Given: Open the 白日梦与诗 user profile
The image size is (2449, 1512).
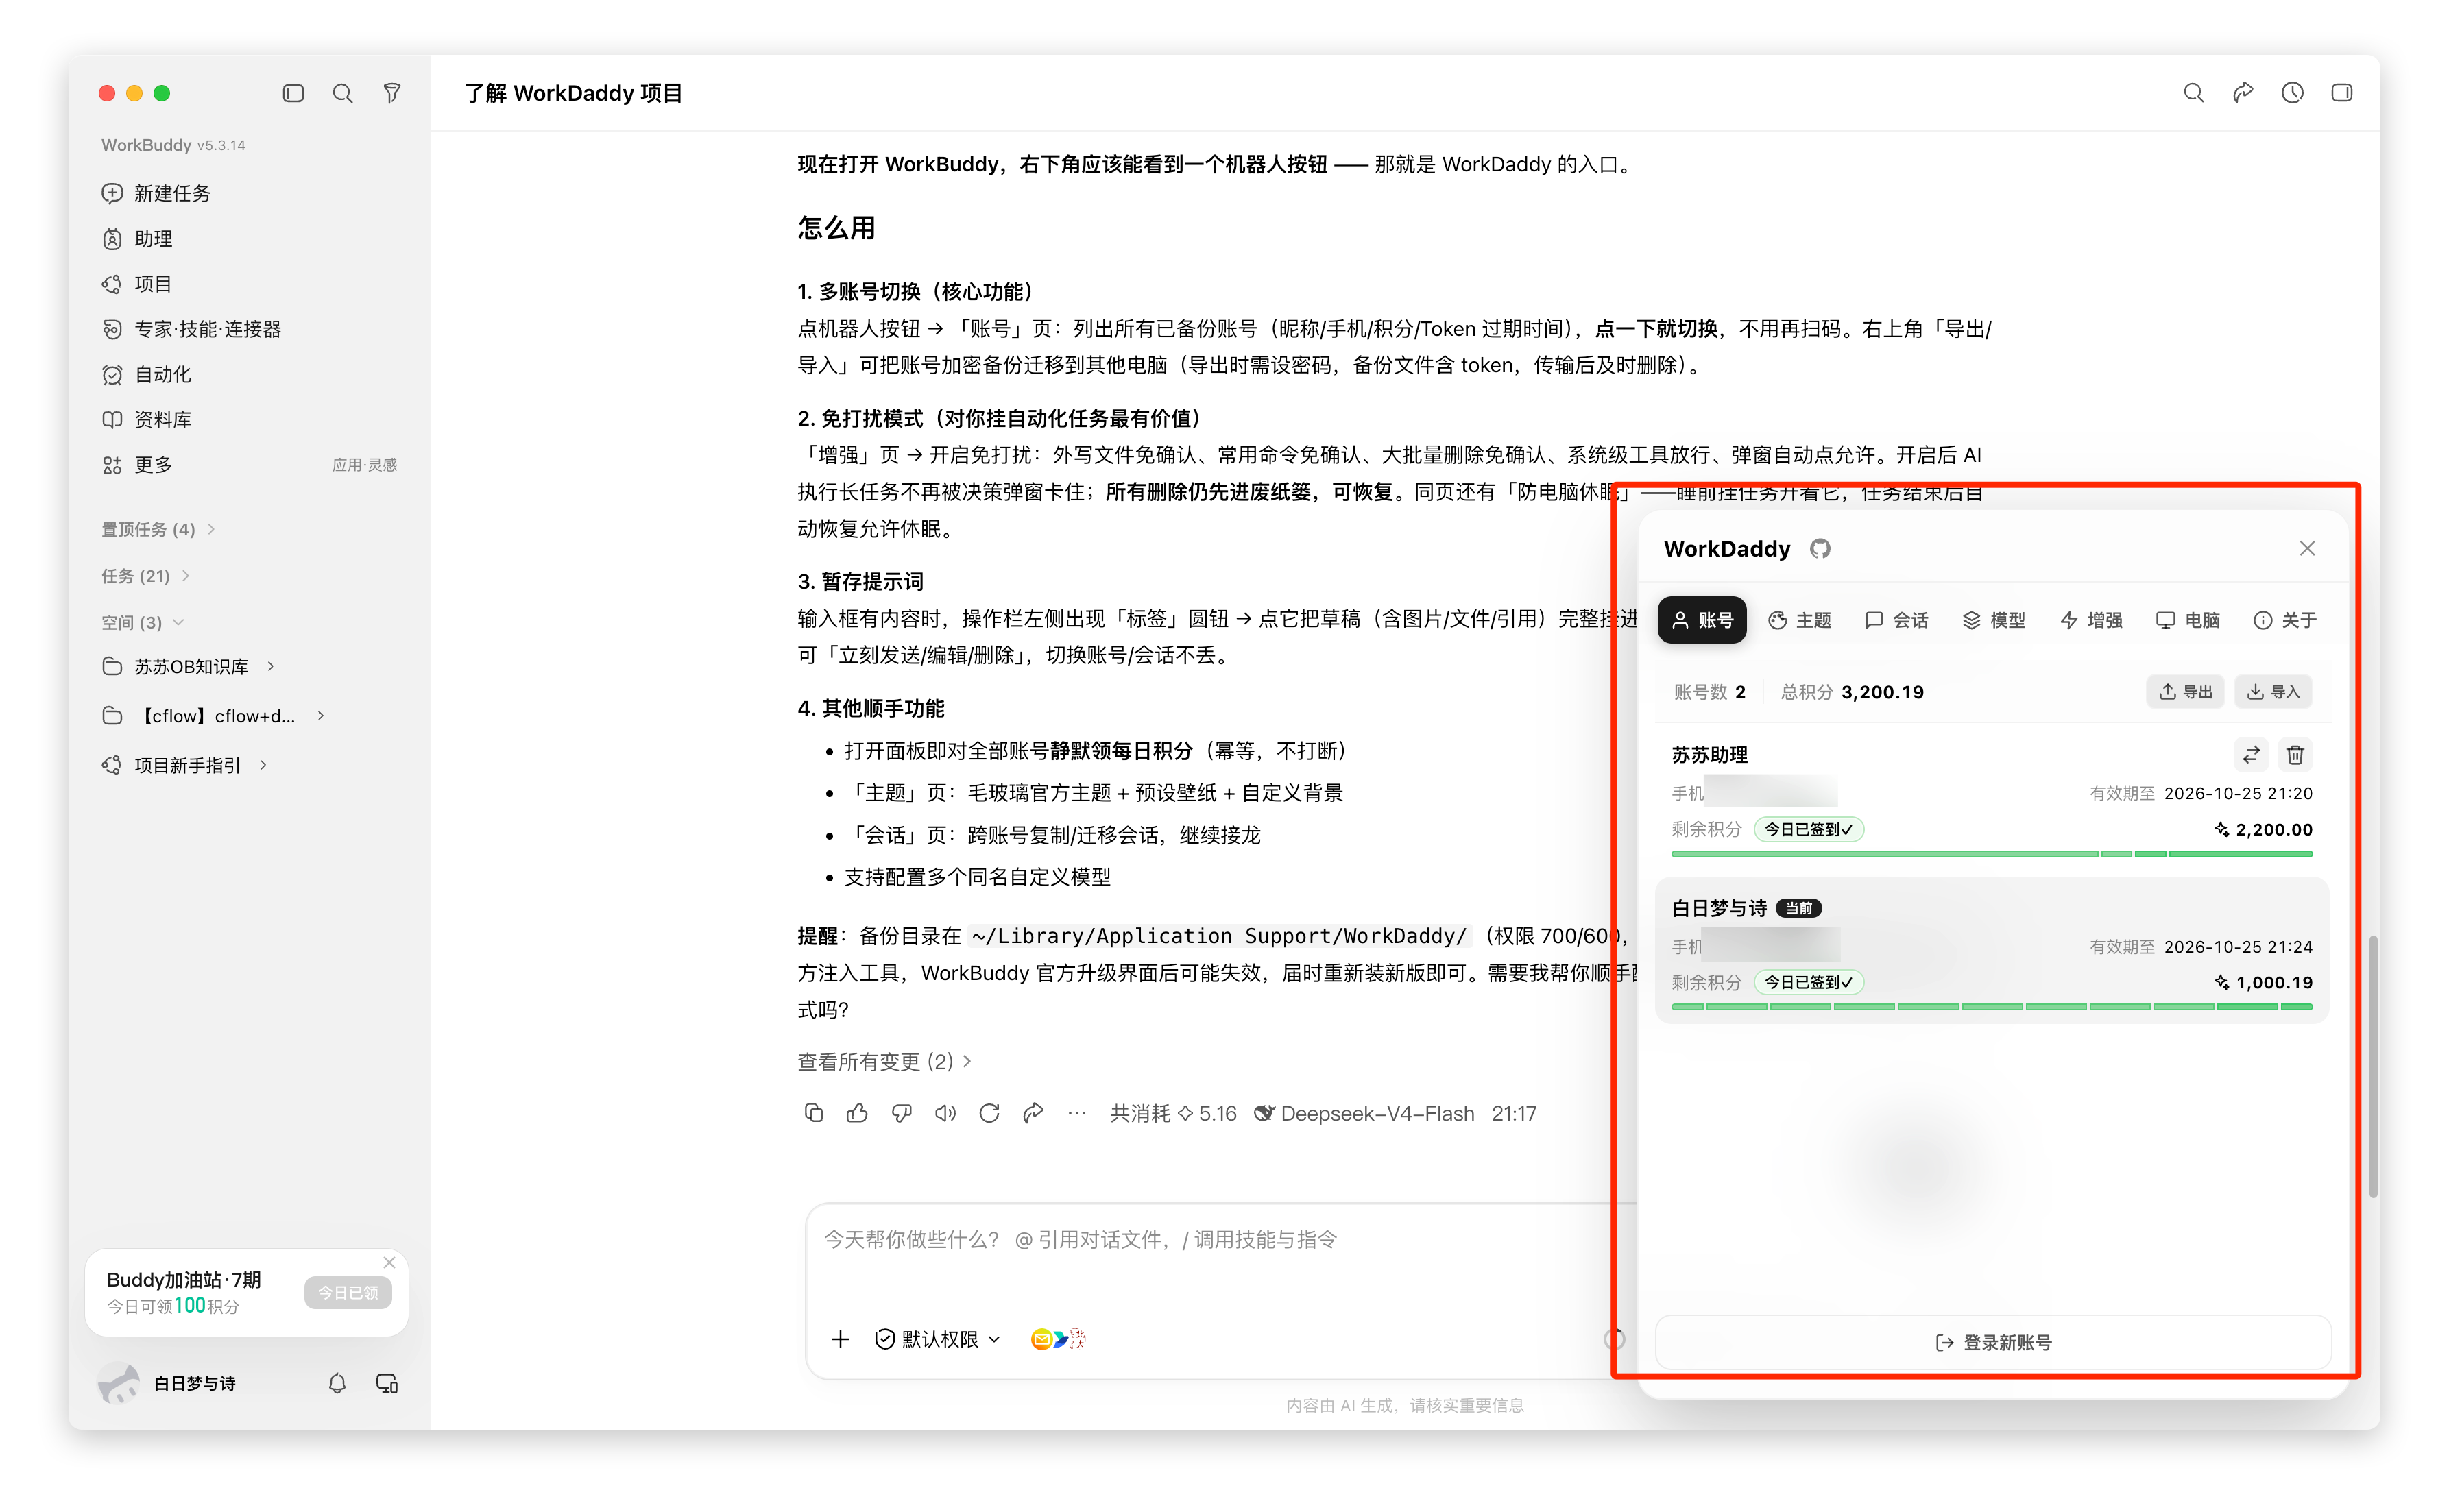Looking at the screenshot, I should (168, 1383).
